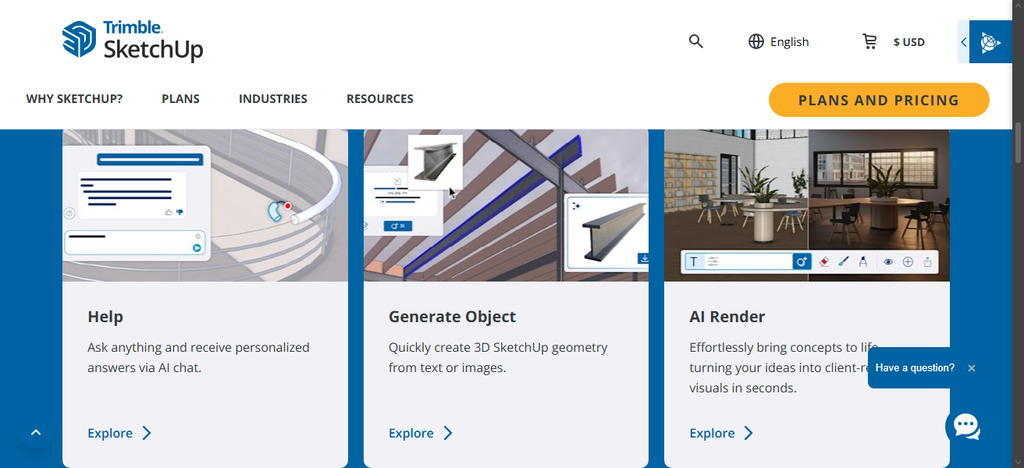This screenshot has height=468, width=1024.
Task: Change the $ USD currency
Action: 909,42
